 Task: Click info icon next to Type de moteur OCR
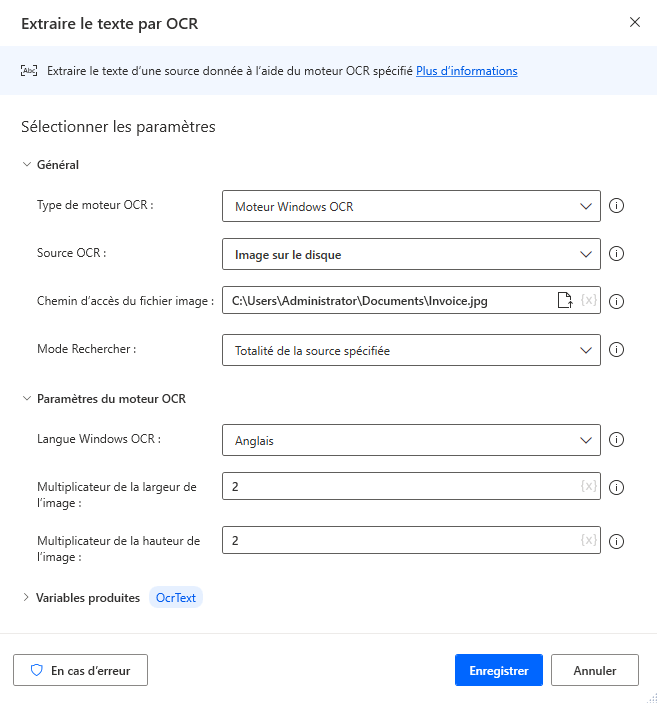tap(617, 207)
